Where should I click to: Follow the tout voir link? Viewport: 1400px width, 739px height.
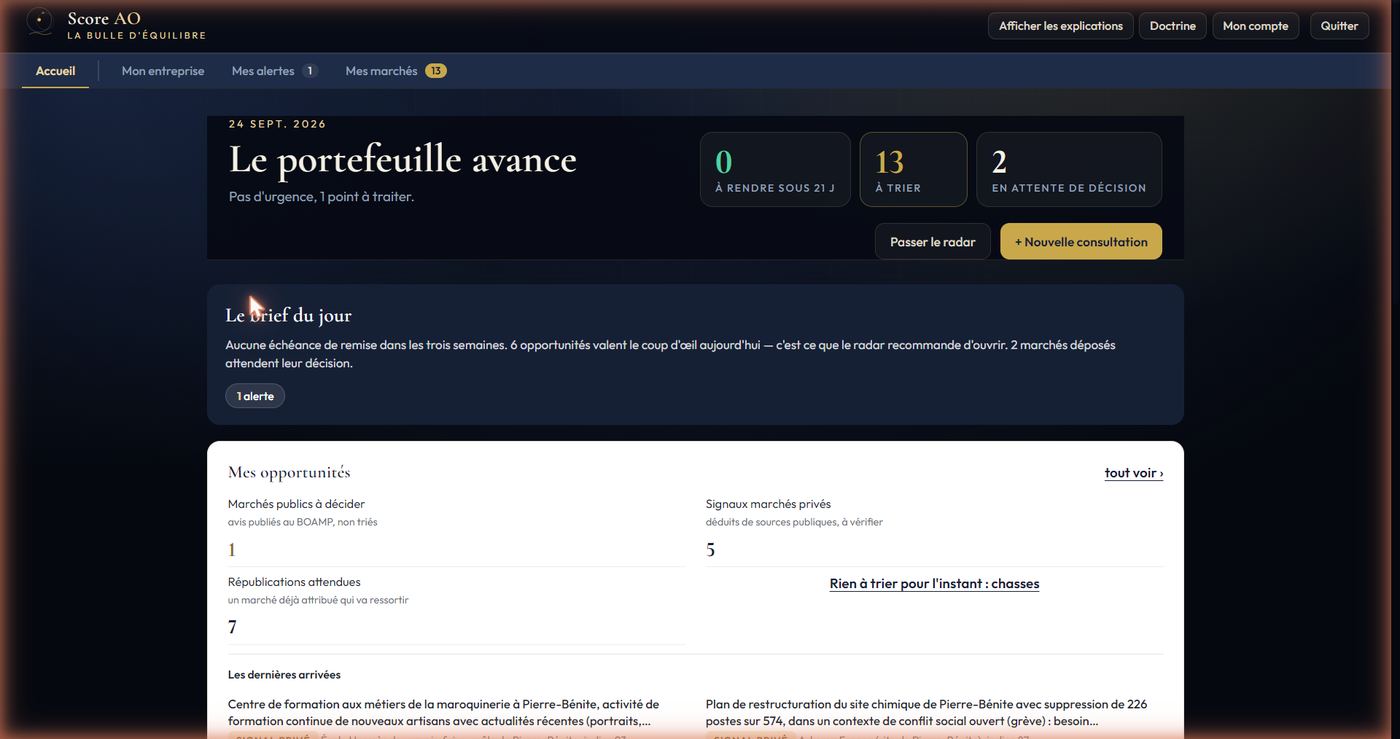[1134, 473]
